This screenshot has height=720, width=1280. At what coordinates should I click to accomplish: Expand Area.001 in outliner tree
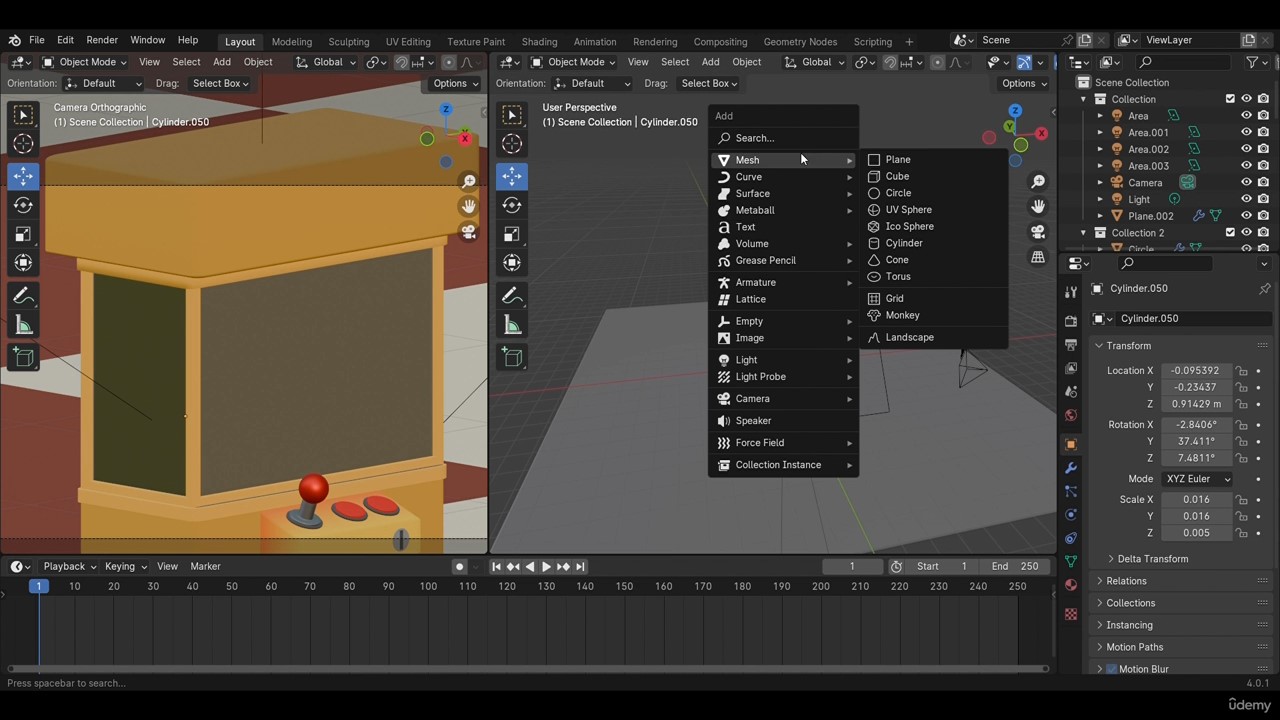pyautogui.click(x=1100, y=132)
